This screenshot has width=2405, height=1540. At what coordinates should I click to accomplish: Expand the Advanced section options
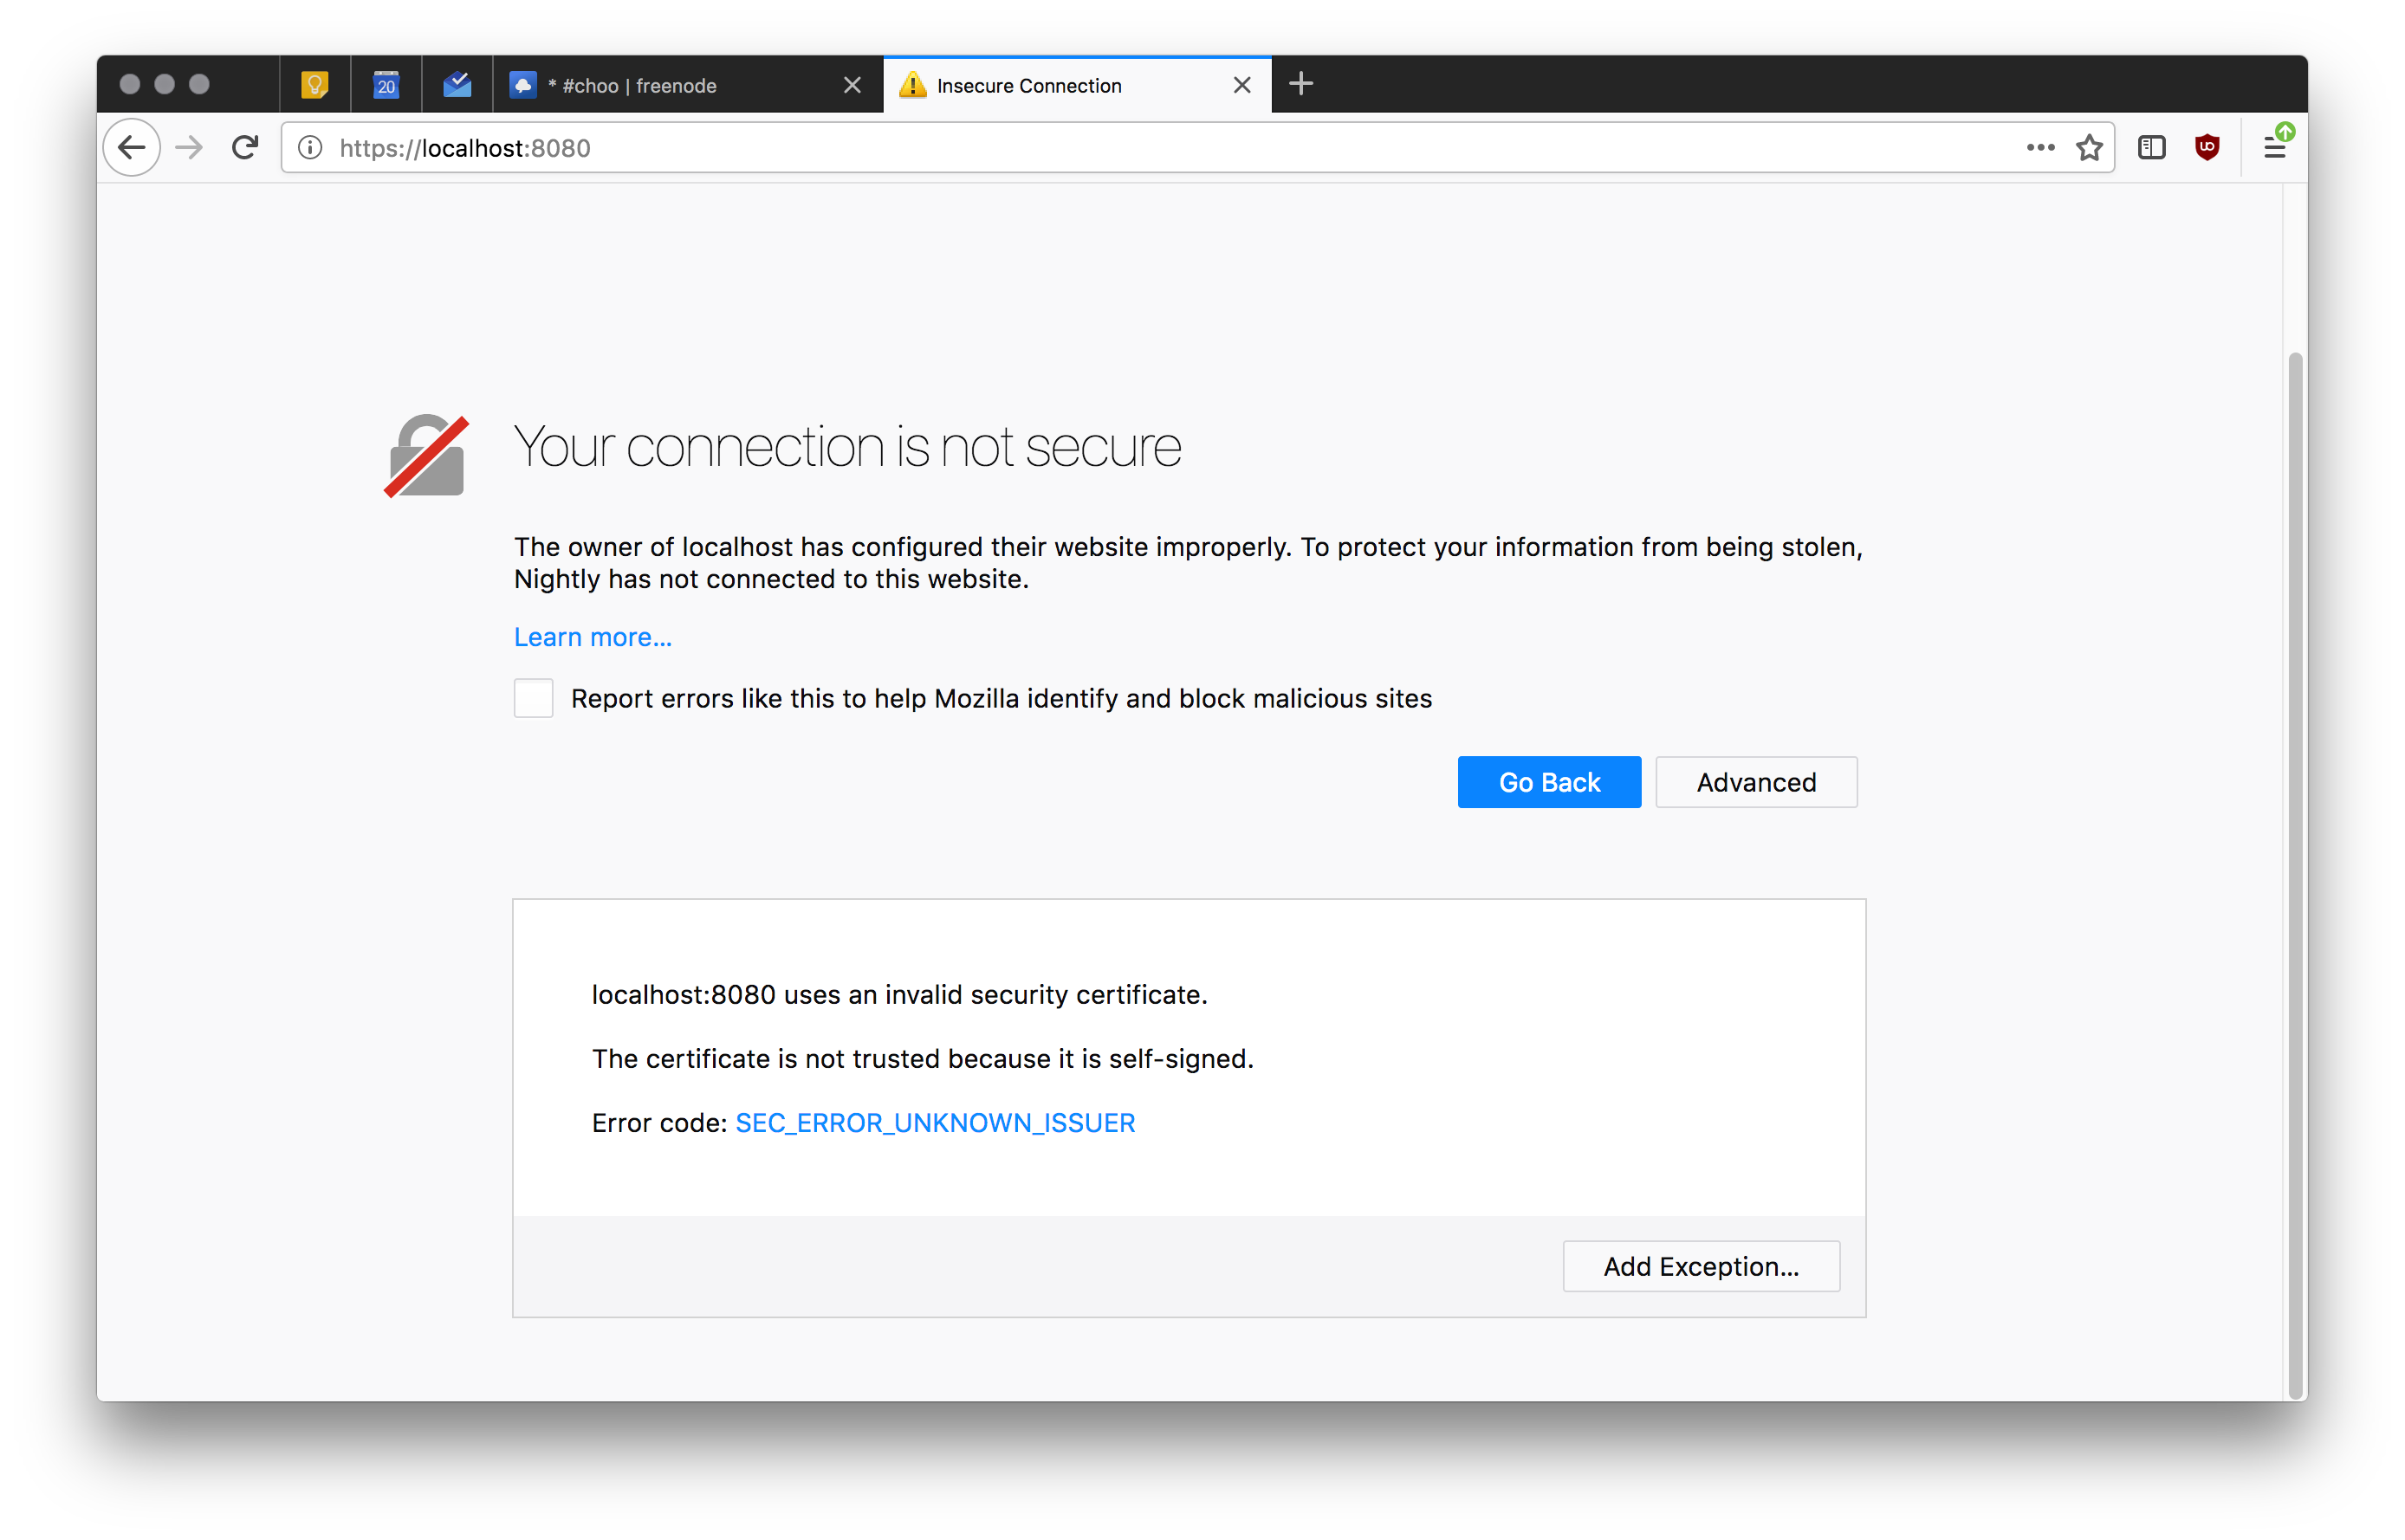point(1756,783)
